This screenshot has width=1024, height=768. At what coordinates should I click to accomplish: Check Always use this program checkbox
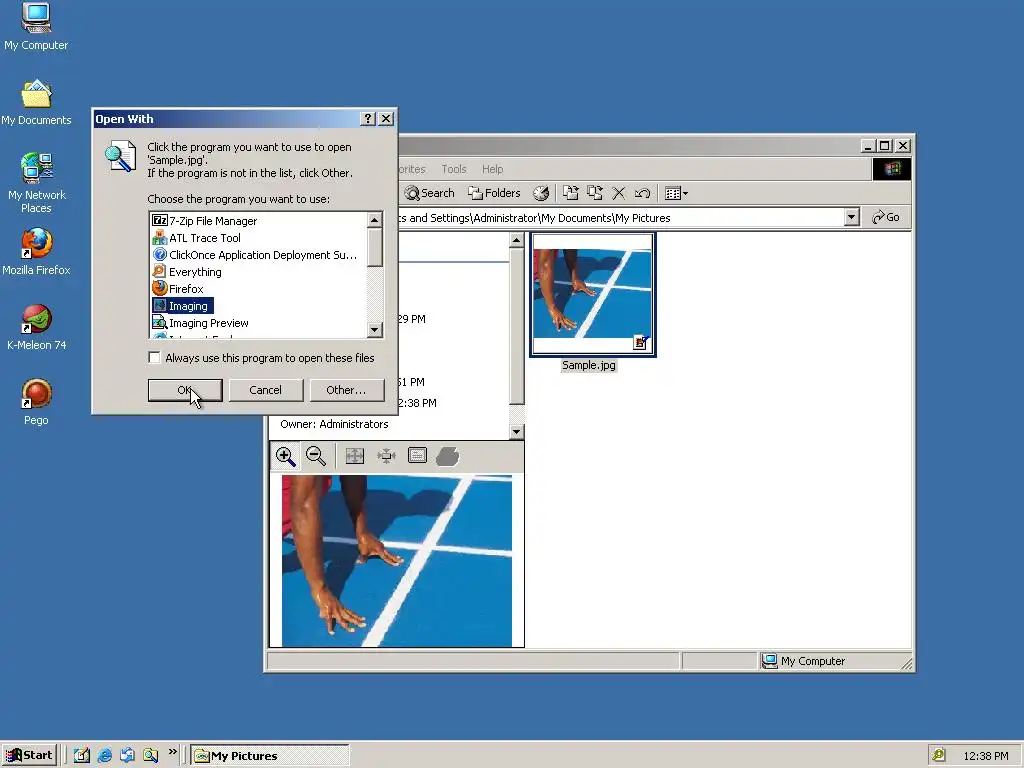[x=154, y=357]
